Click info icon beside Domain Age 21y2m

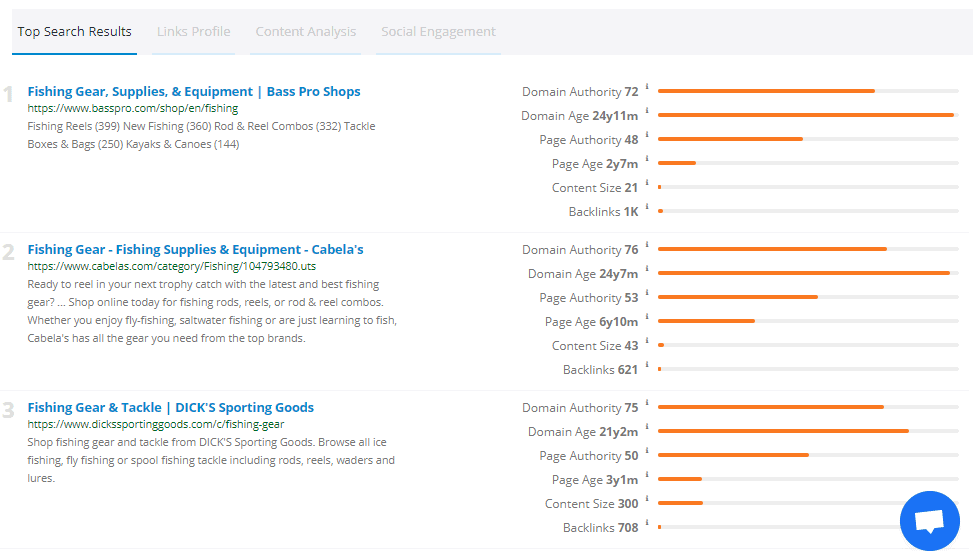click(647, 428)
